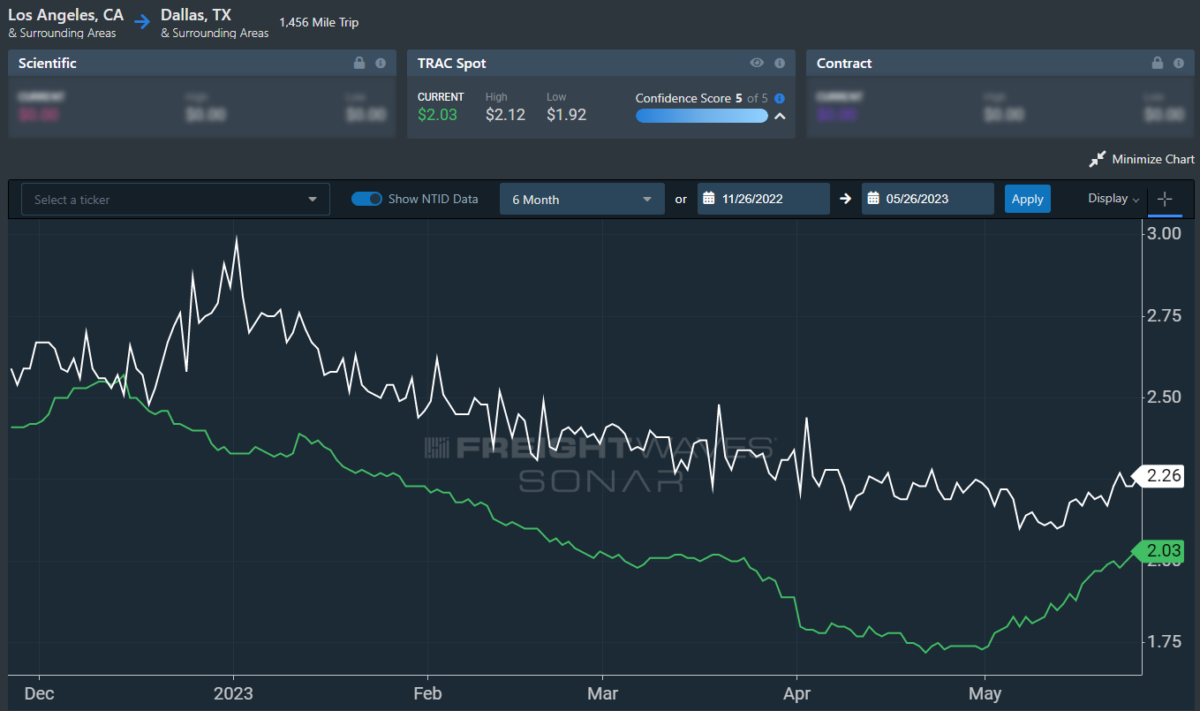Click the info icon on Scientific panel
This screenshot has width=1200, height=711.
pos(380,63)
